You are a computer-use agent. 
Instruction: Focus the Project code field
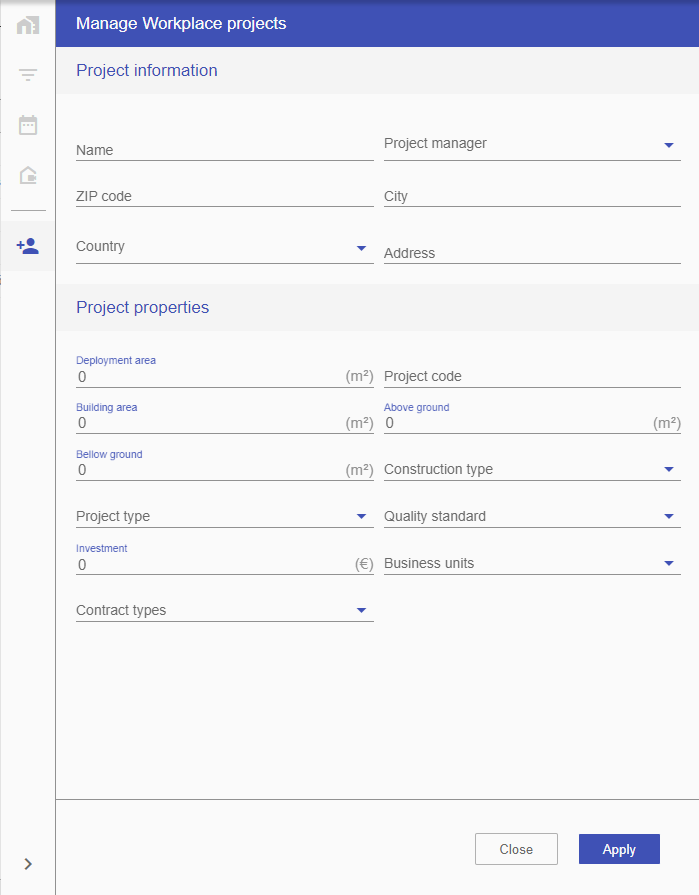tap(532, 376)
